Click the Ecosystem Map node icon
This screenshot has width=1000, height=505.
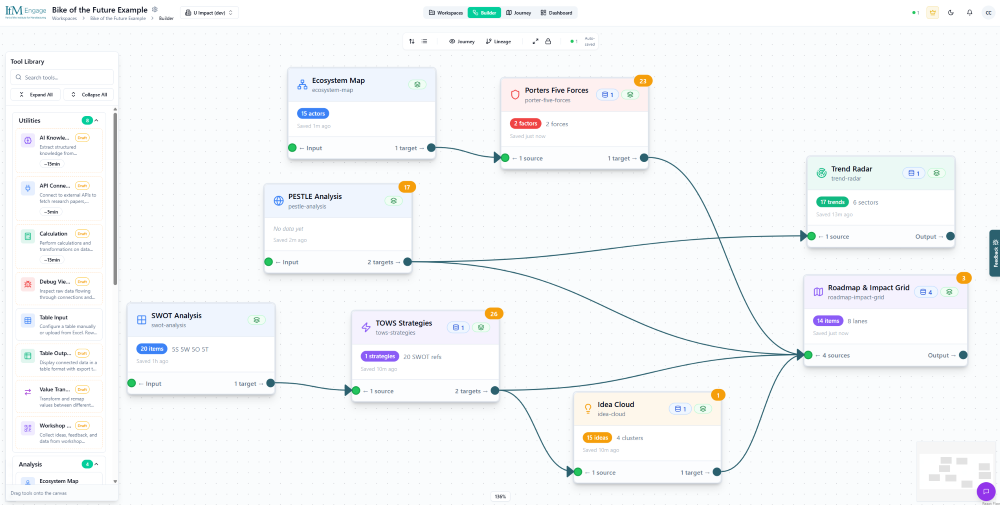[302, 85]
